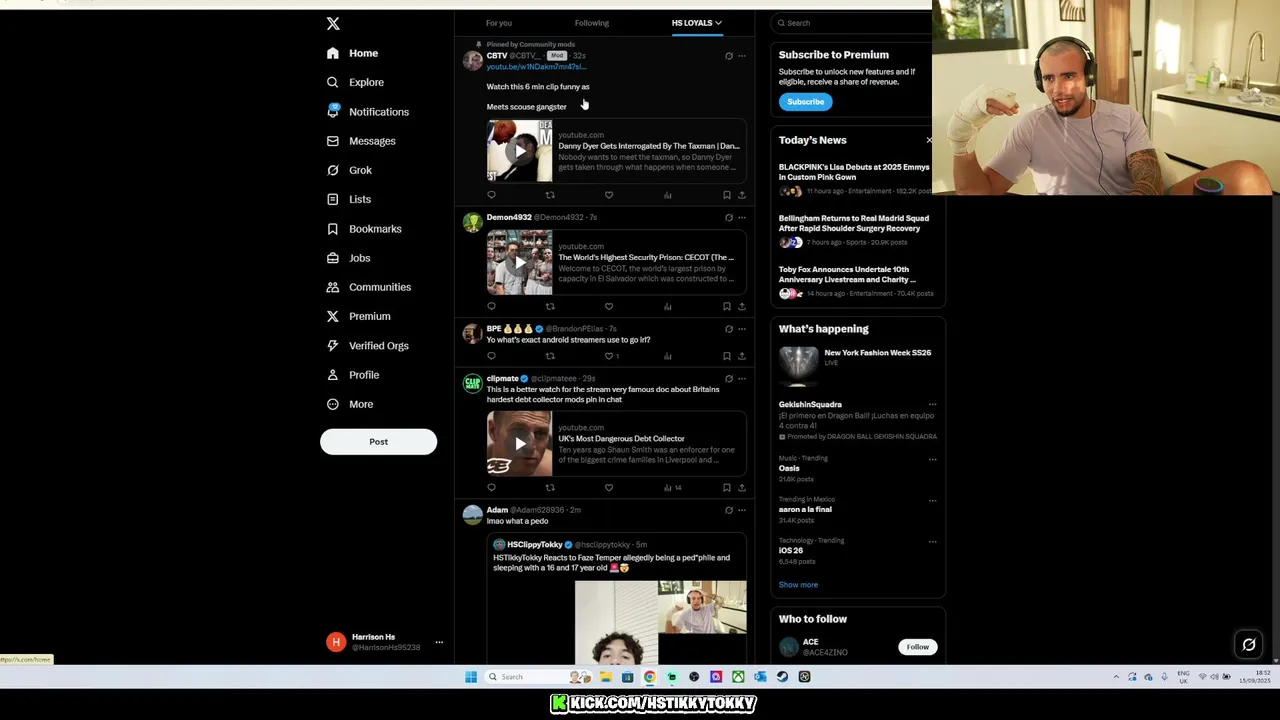This screenshot has width=1280, height=720.
Task: Open Profile person icon
Action: [x=333, y=375]
